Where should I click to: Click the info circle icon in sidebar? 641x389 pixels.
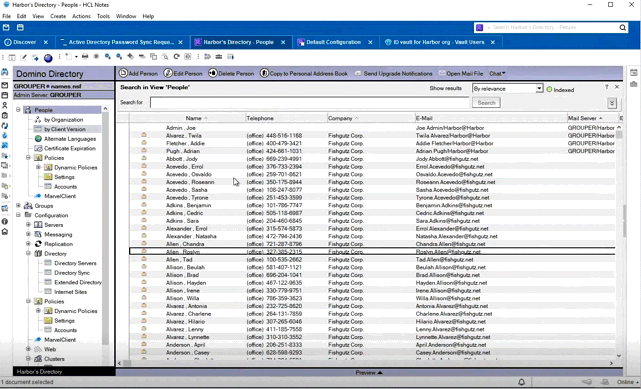pyautogui.click(x=5, y=221)
